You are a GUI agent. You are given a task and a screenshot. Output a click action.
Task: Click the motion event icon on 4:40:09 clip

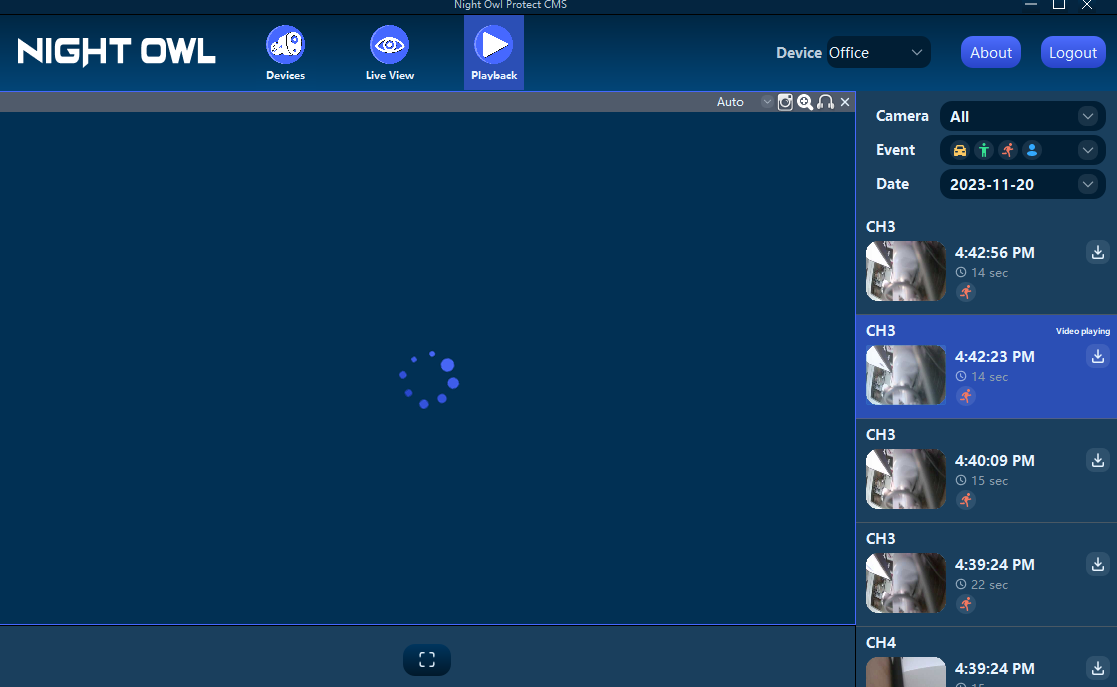click(x=965, y=500)
